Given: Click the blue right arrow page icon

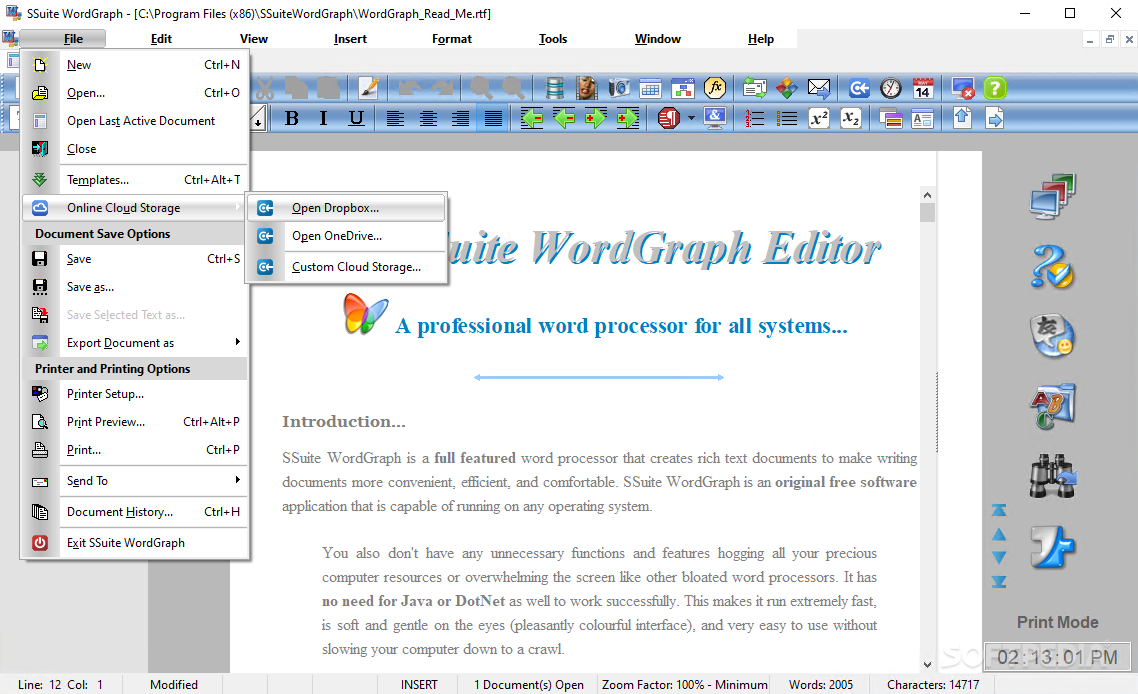Looking at the screenshot, I should [x=995, y=118].
